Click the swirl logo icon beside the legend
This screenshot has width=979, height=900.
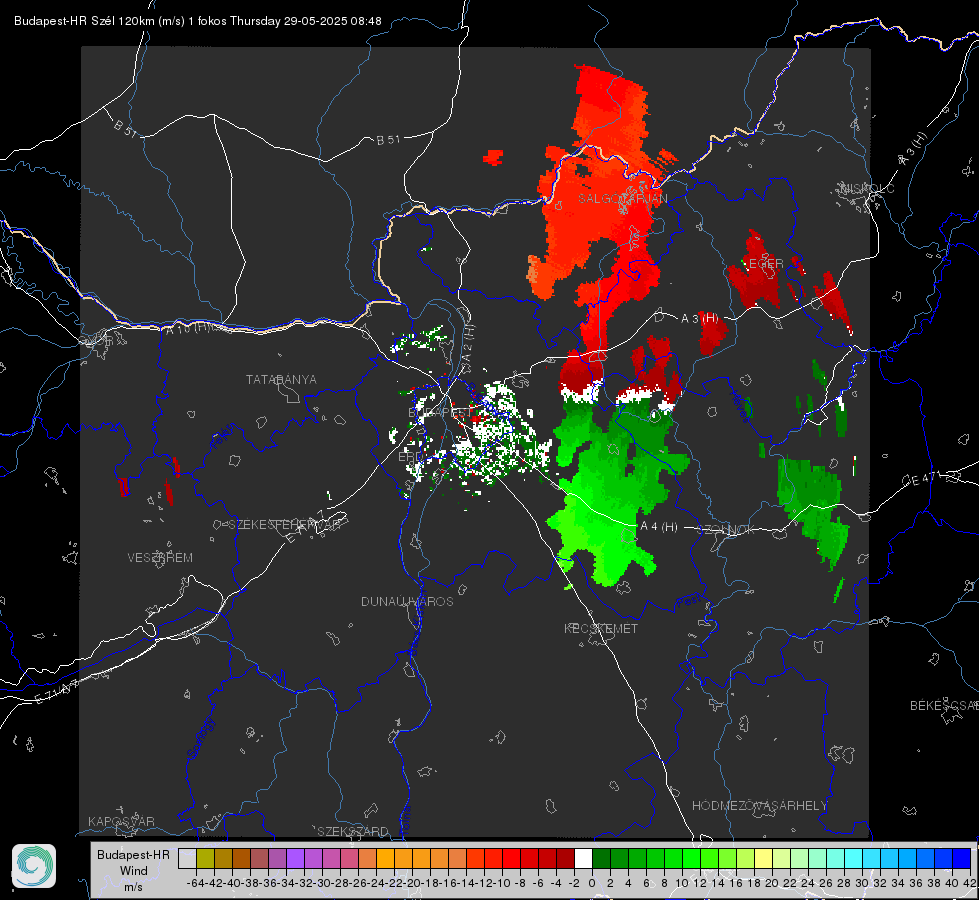pos(34,866)
